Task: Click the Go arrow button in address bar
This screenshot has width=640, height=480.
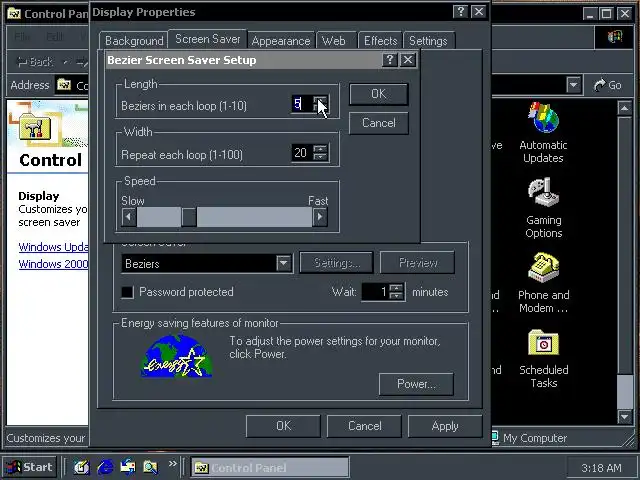Action: 607,85
